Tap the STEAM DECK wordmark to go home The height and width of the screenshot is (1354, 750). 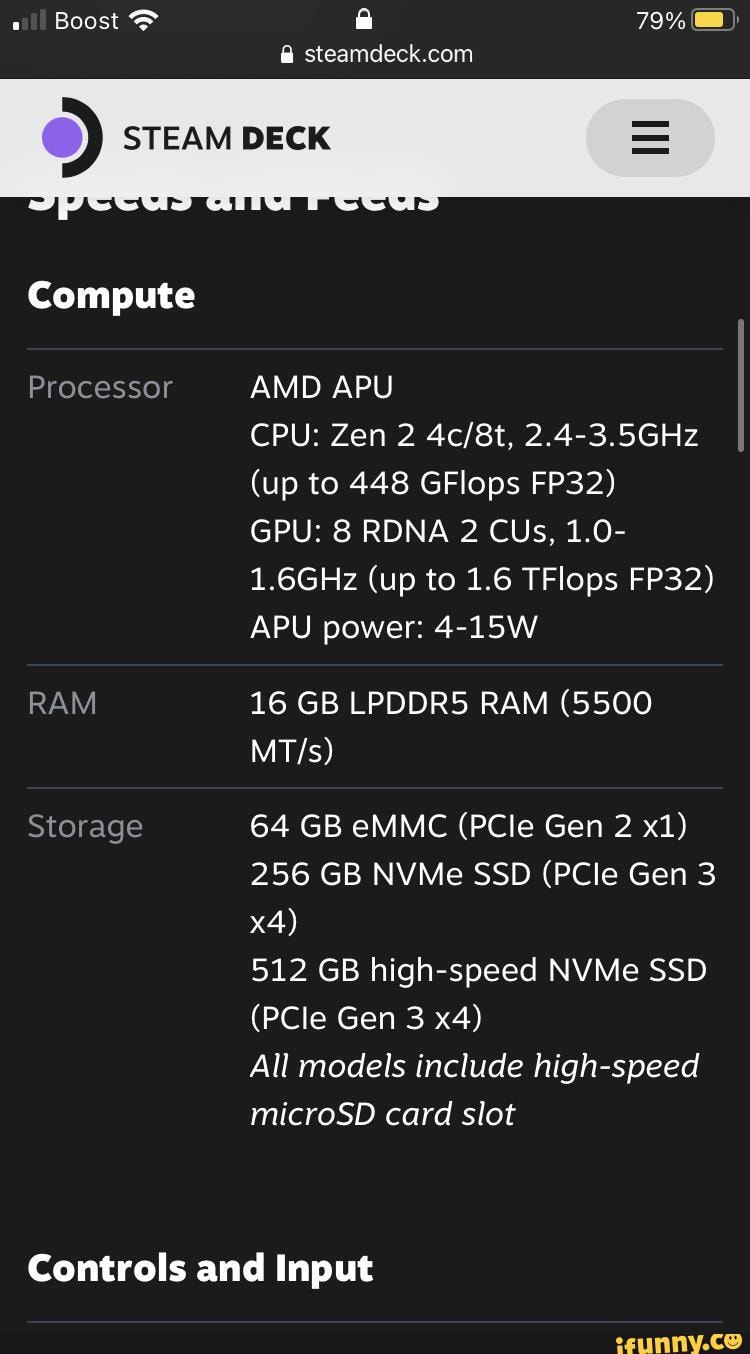[226, 138]
